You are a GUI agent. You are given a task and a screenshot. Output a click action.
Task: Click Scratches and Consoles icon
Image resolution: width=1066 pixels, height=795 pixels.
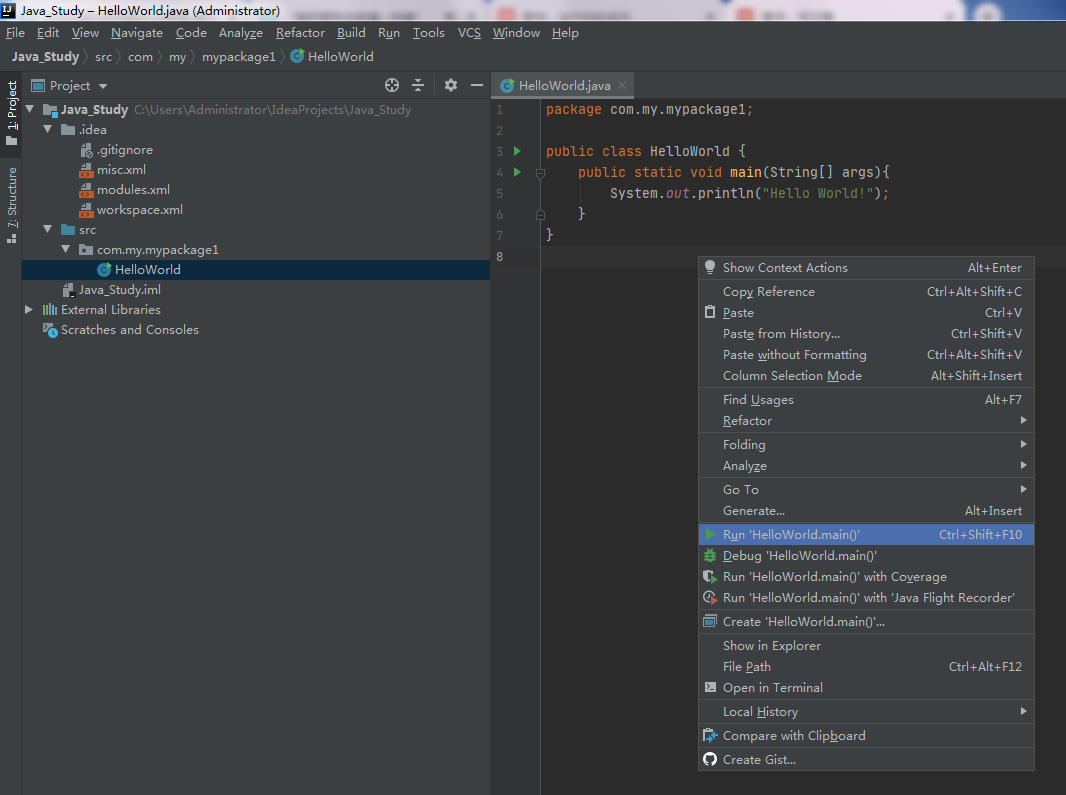(50, 330)
